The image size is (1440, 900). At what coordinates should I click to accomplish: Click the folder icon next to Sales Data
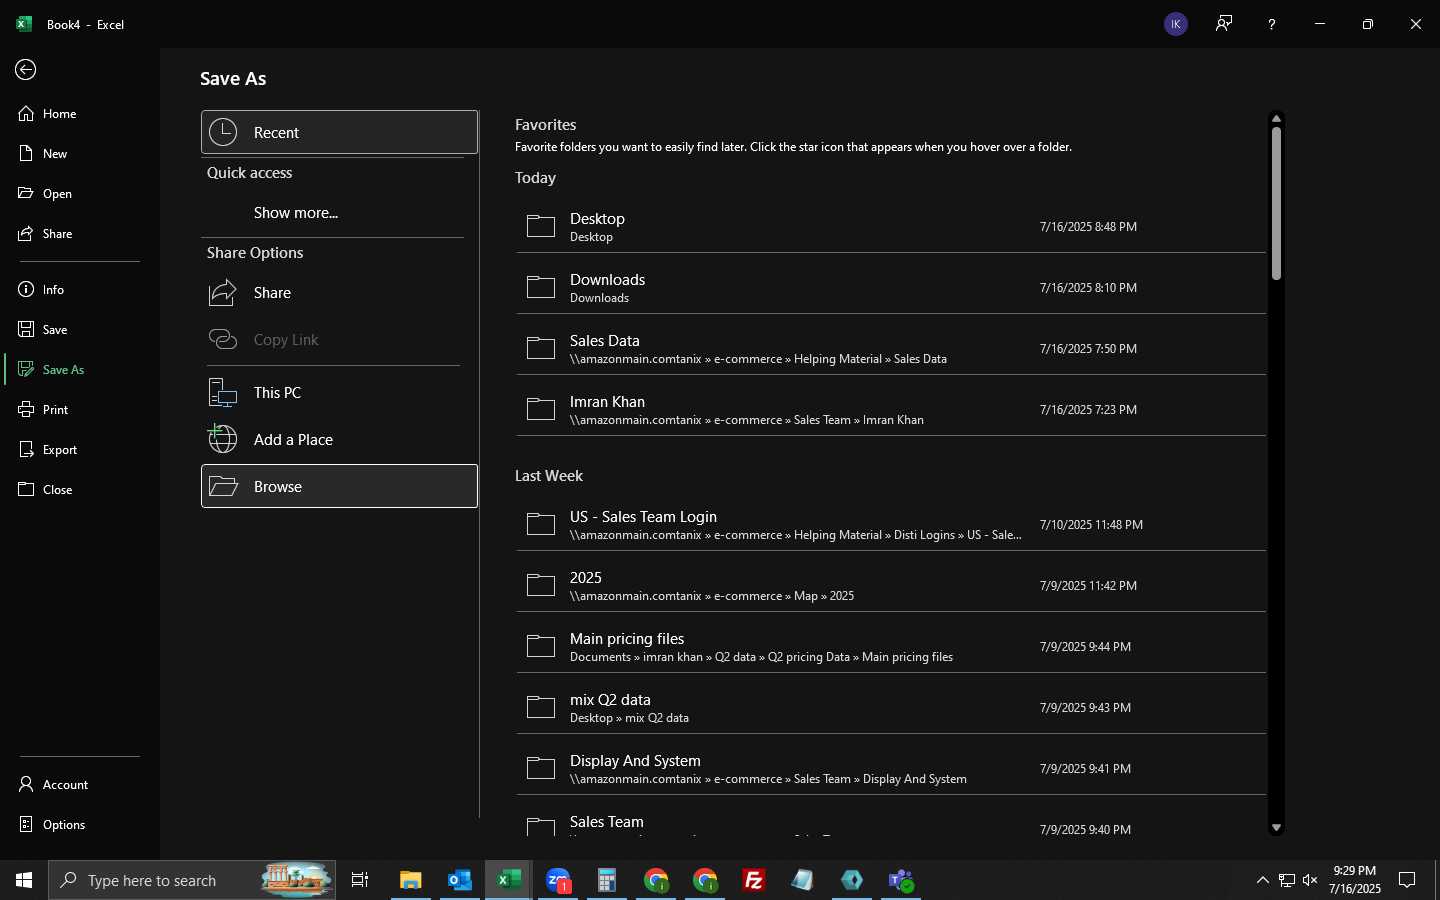pos(541,348)
